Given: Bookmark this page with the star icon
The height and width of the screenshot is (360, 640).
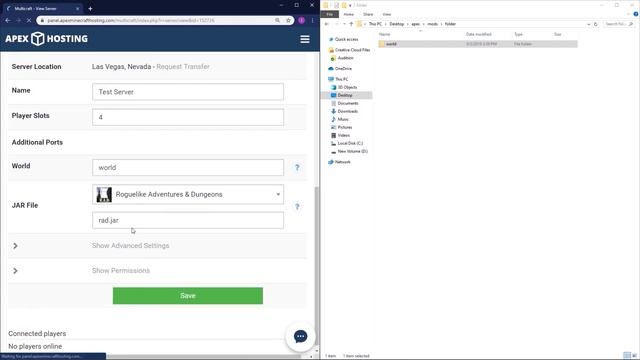Looking at the screenshot, I should click(x=288, y=20).
